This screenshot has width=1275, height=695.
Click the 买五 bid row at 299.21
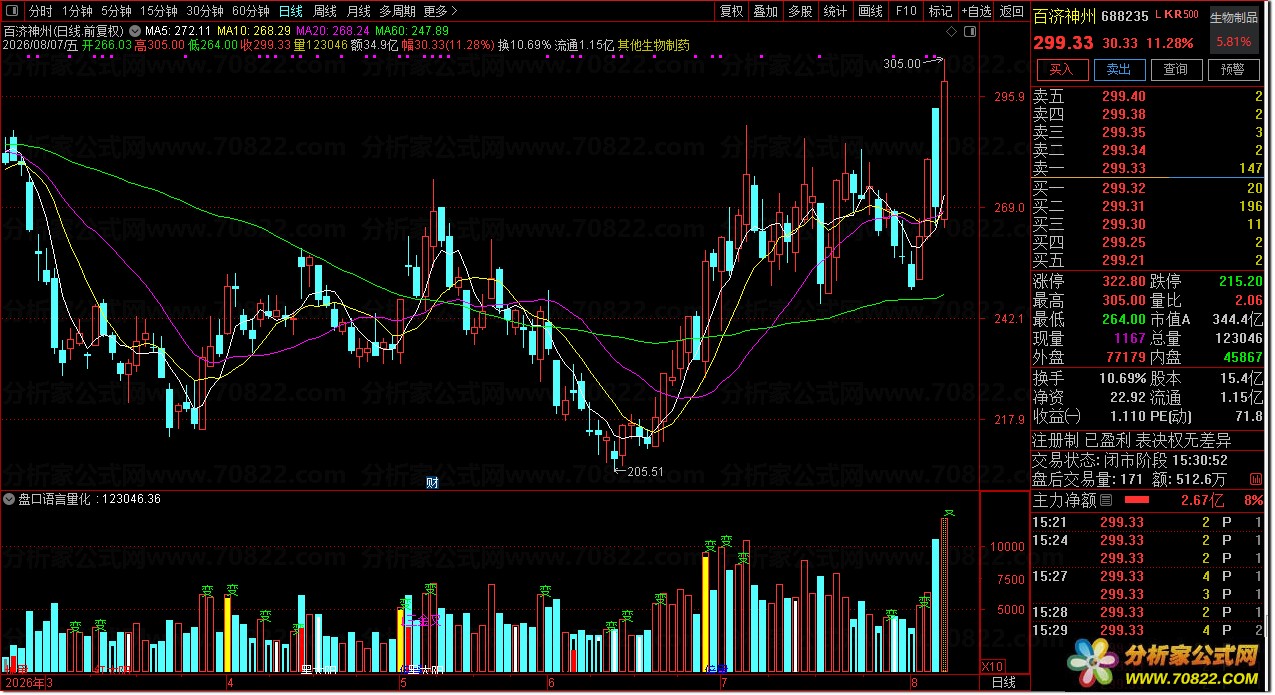pos(1149,260)
